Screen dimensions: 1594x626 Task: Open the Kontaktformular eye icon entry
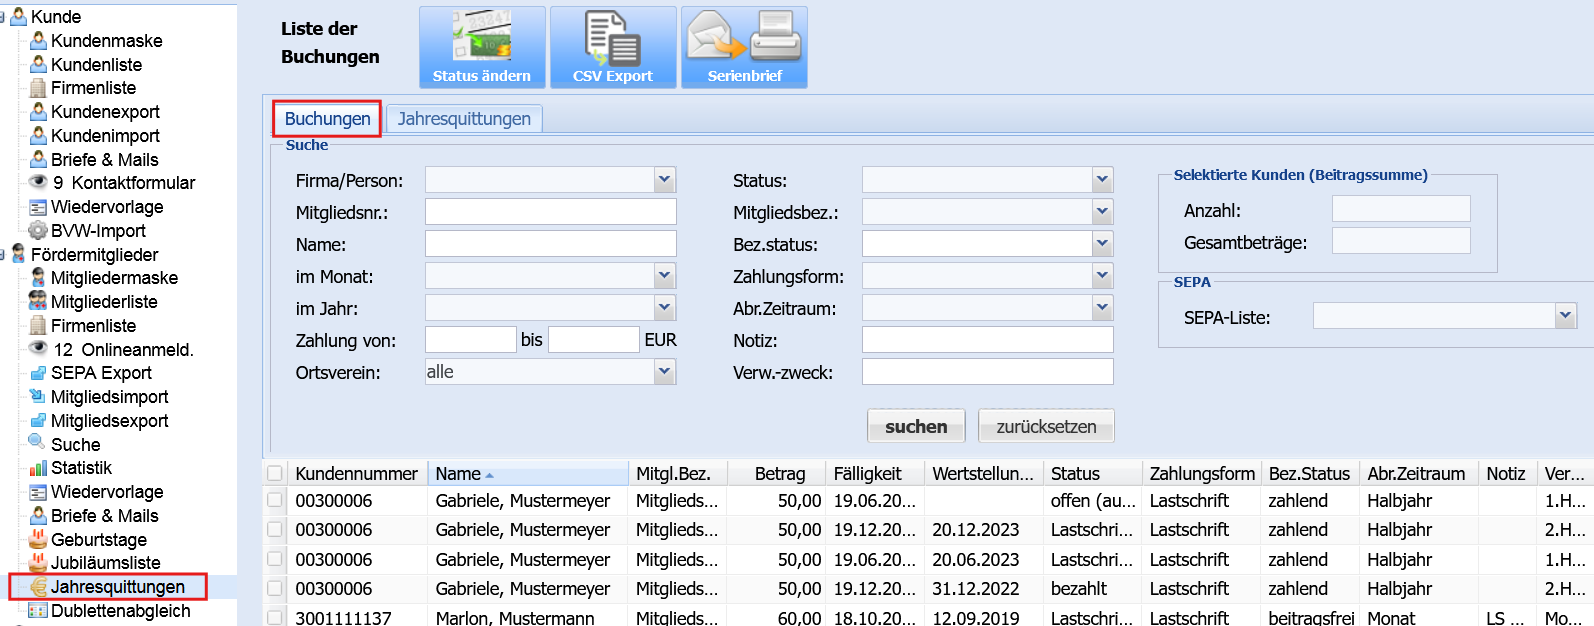(38, 182)
